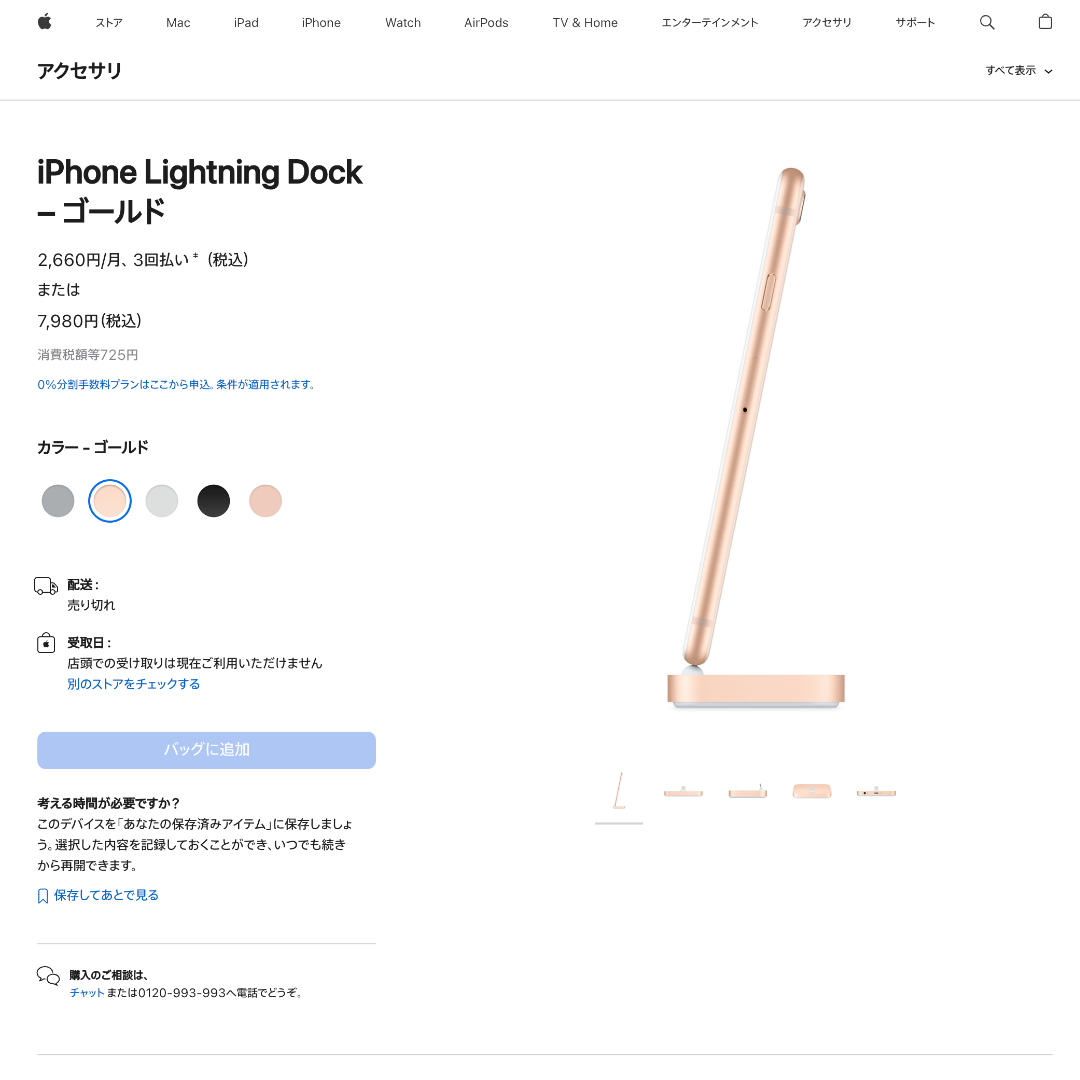The height and width of the screenshot is (1080, 1080).
Task: Expand the すべて表示 dropdown
Action: pyautogui.click(x=1019, y=70)
